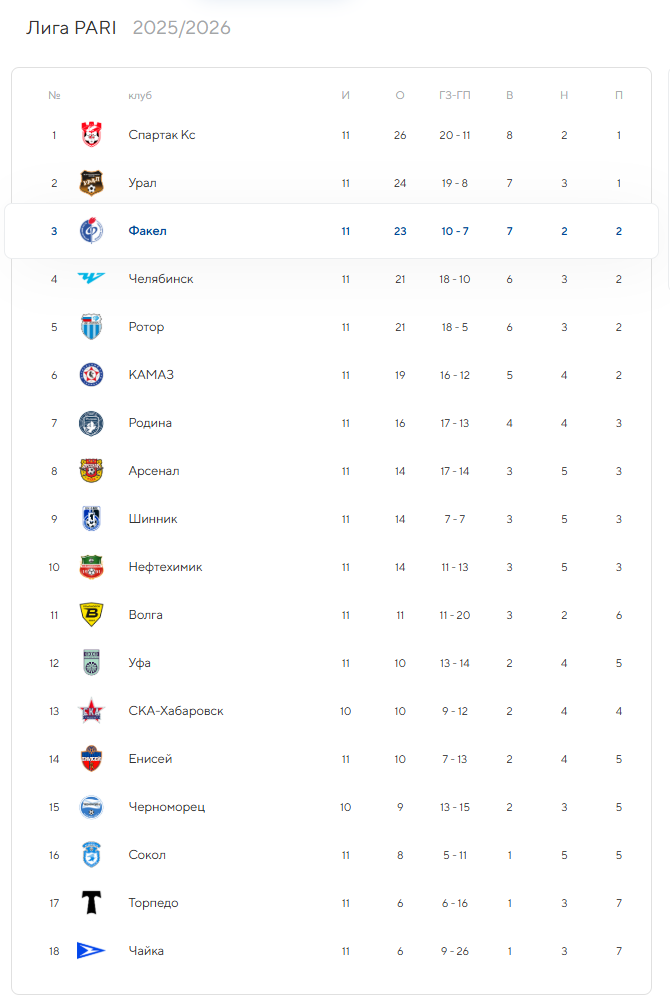The width and height of the screenshot is (670, 1006).
Task: Click the Челябинск logo icon
Action: click(91, 278)
